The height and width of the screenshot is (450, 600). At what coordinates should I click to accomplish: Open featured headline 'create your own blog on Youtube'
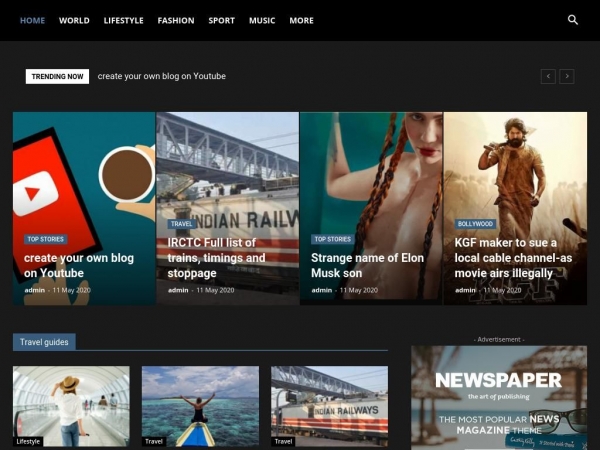(x=79, y=265)
